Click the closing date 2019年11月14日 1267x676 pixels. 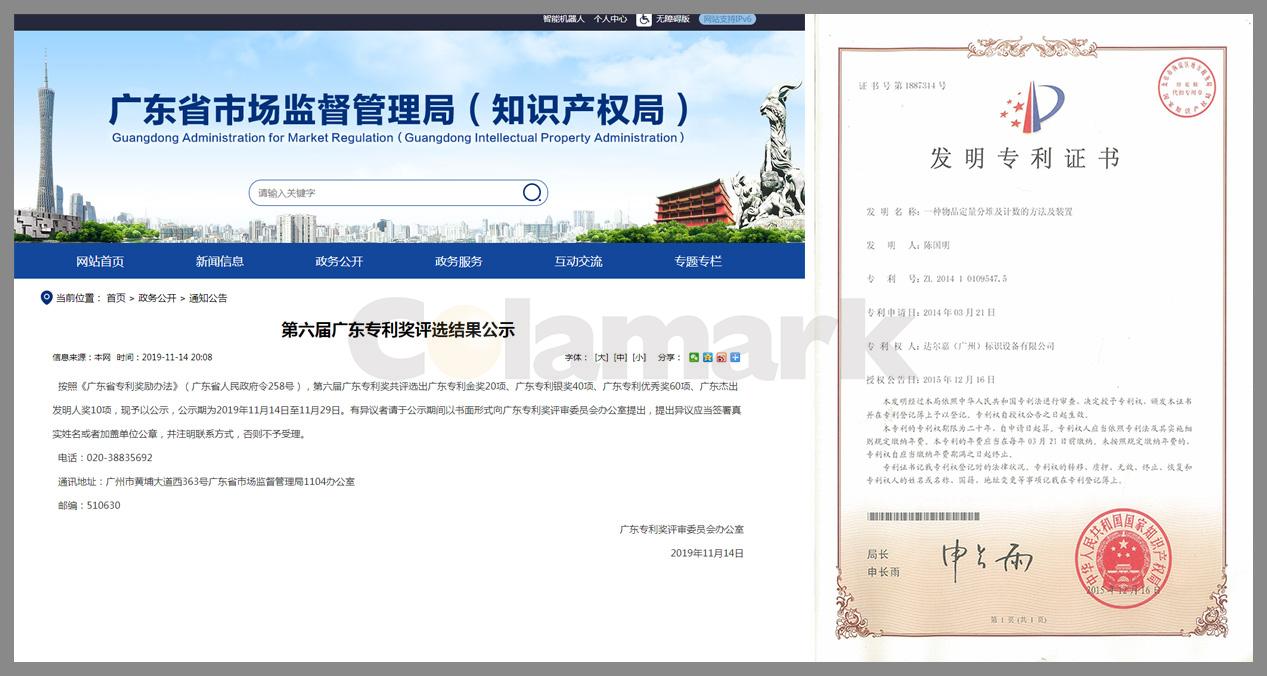(x=707, y=553)
